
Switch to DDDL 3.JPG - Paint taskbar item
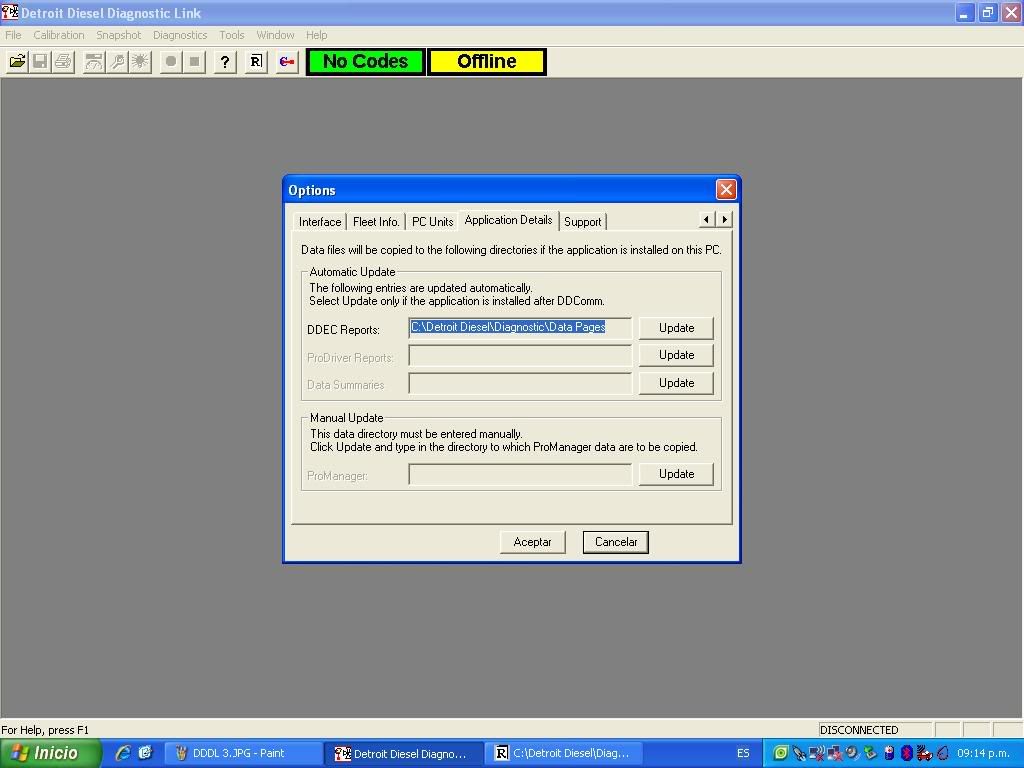[242, 754]
